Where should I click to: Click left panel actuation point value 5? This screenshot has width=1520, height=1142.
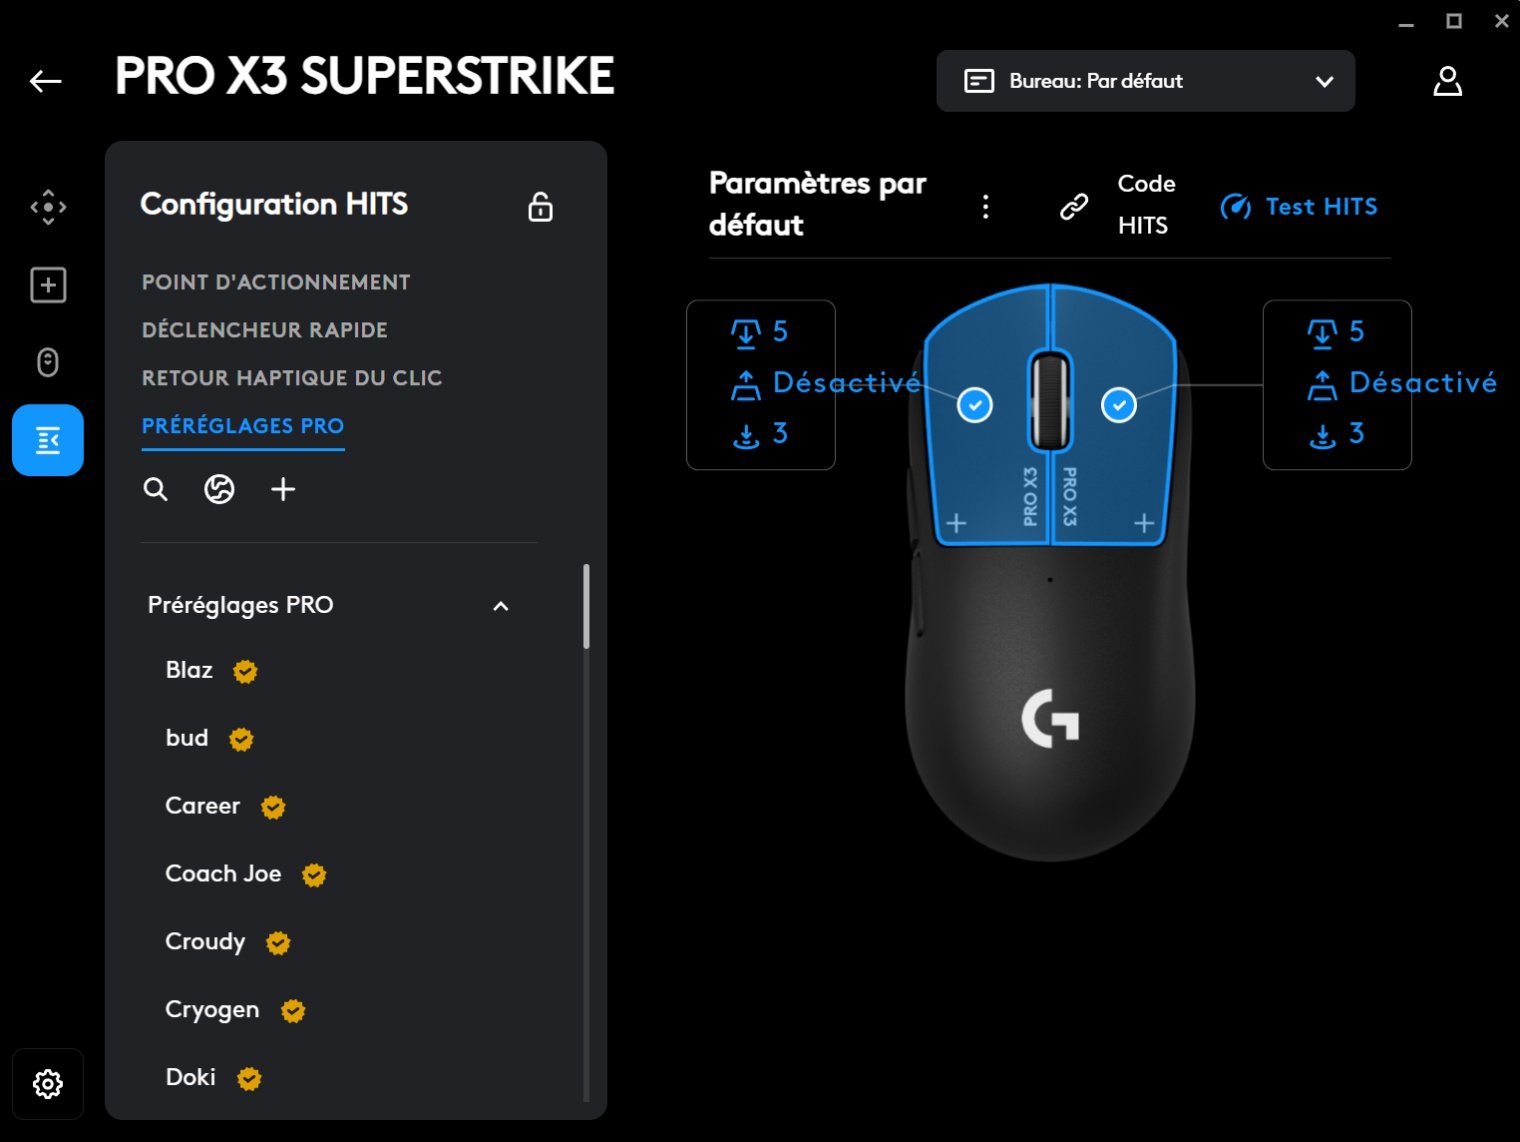[780, 331]
